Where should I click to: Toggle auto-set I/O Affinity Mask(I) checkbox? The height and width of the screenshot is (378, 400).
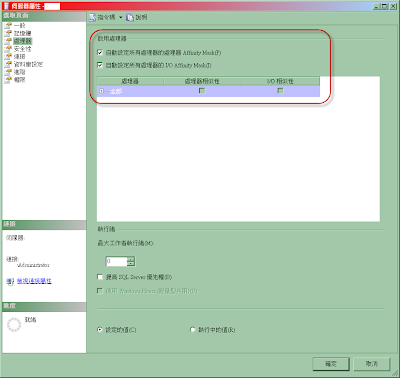100,65
